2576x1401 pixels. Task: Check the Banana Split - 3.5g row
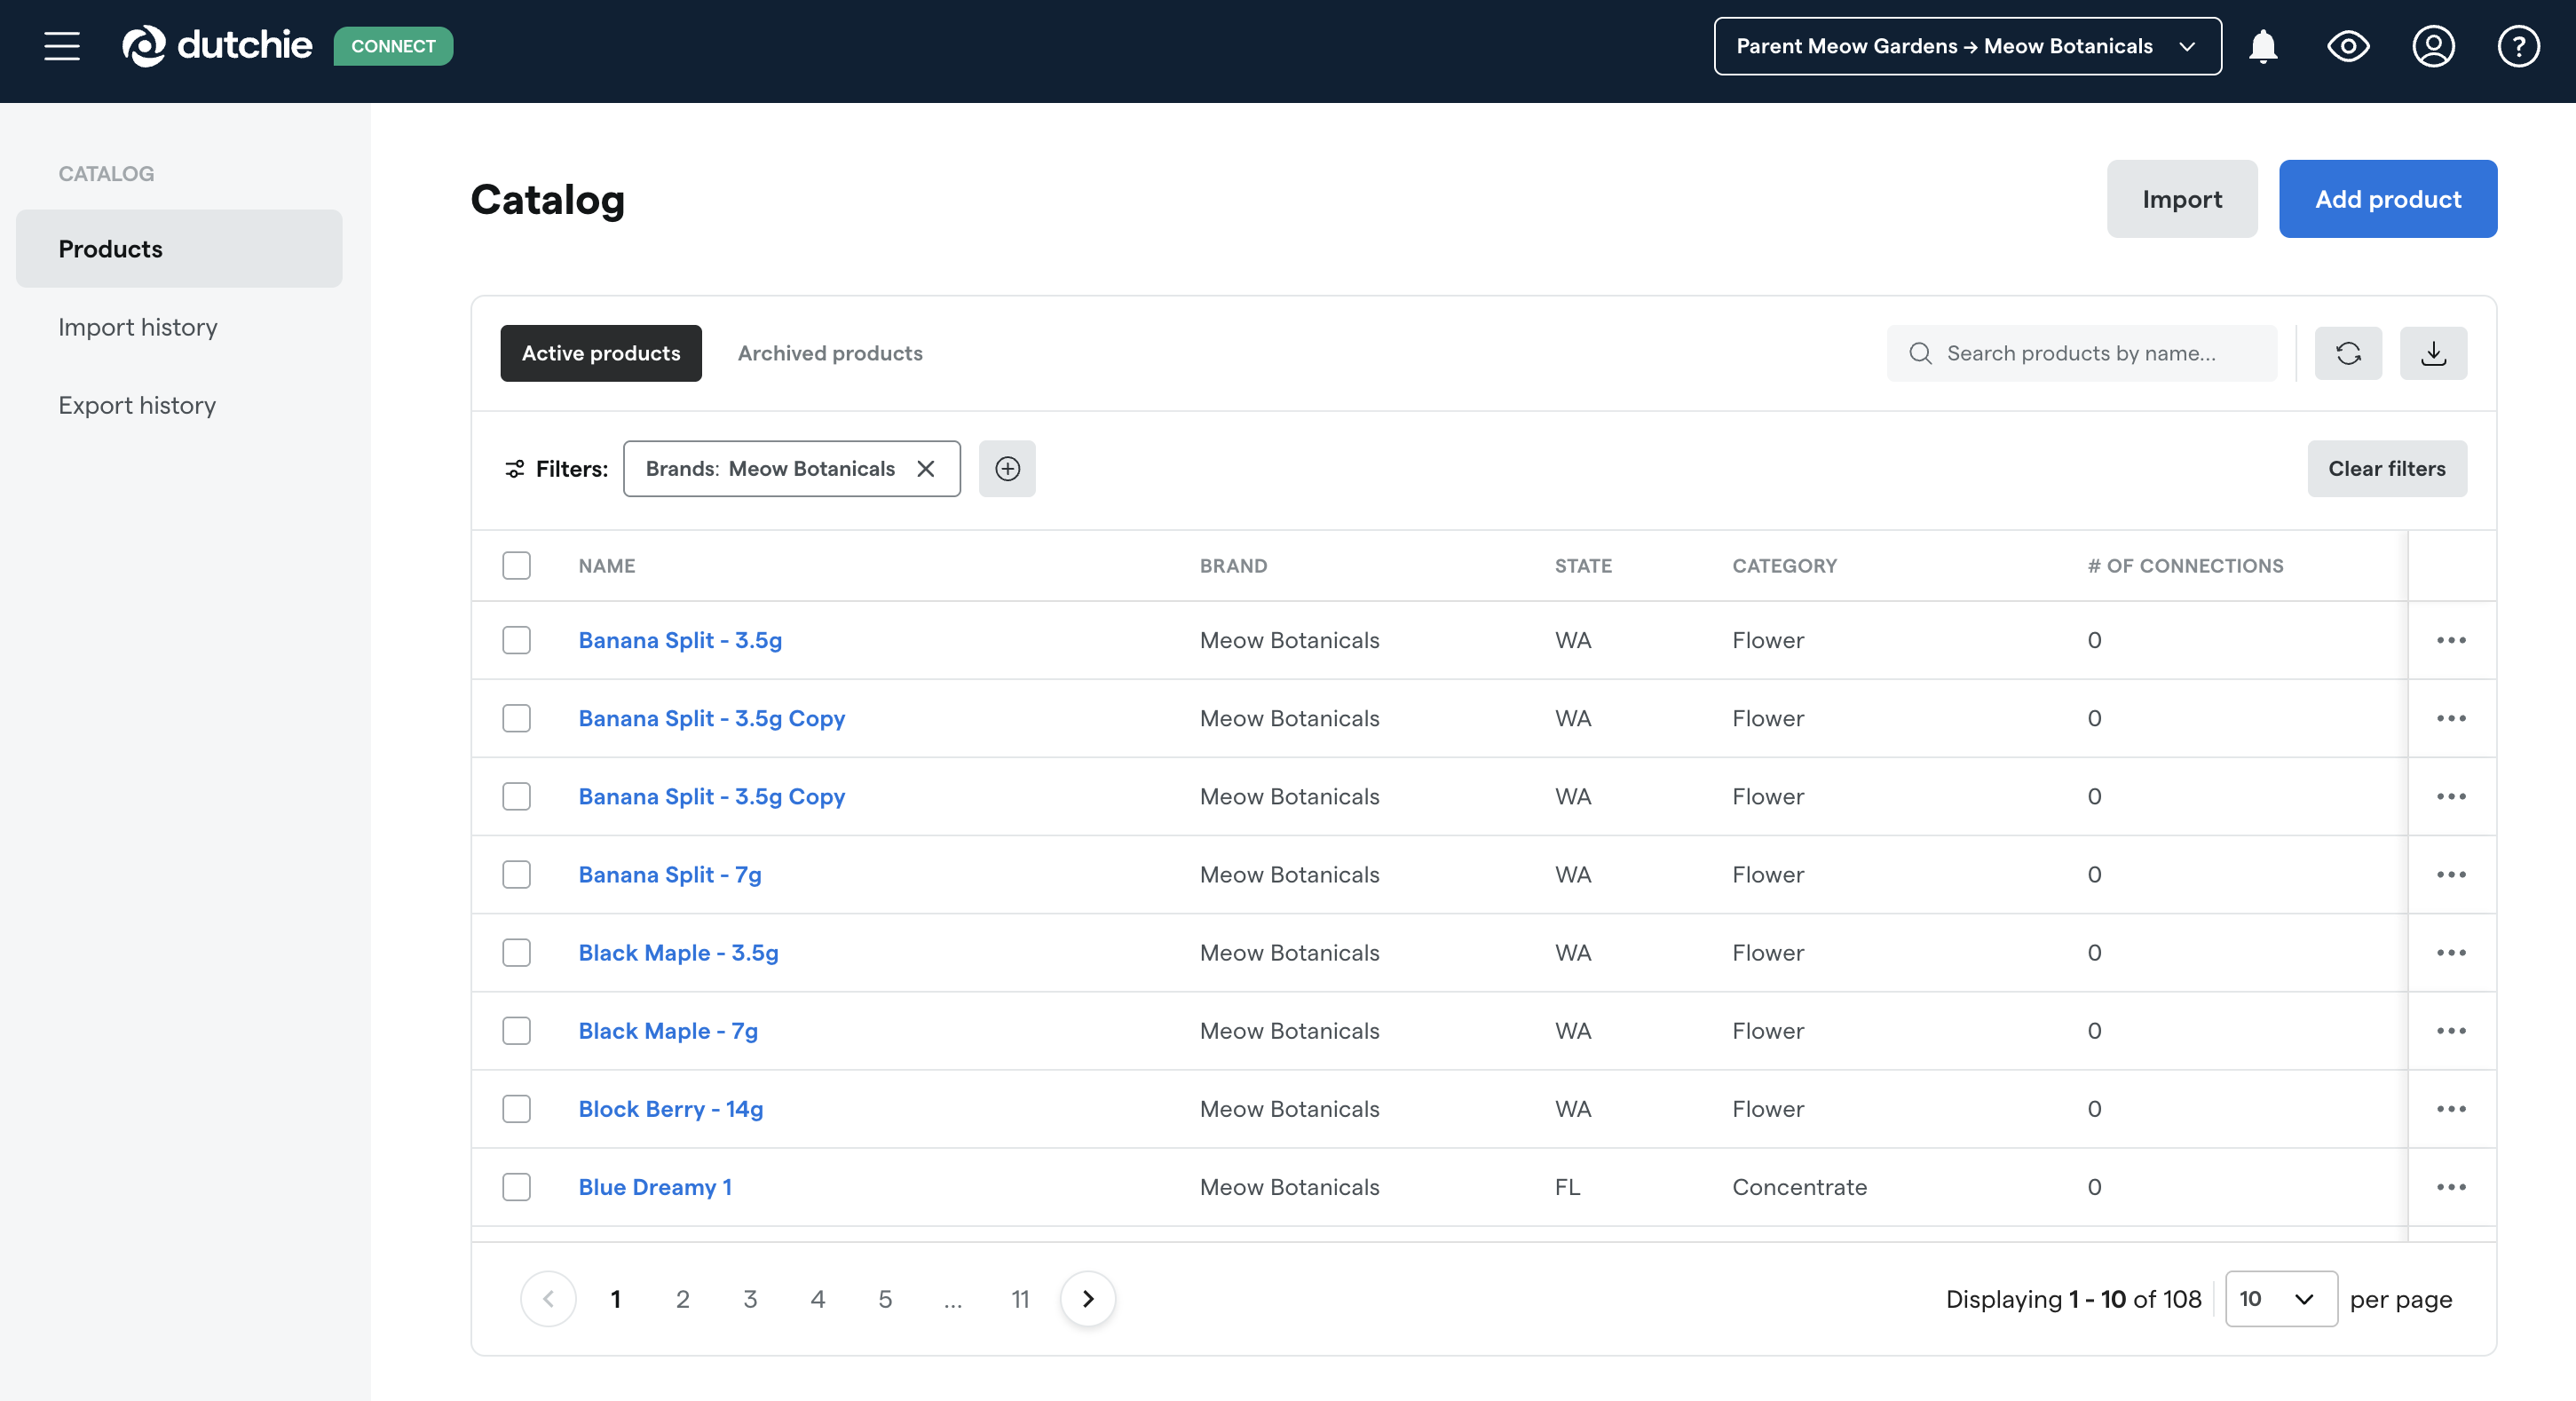tap(516, 640)
